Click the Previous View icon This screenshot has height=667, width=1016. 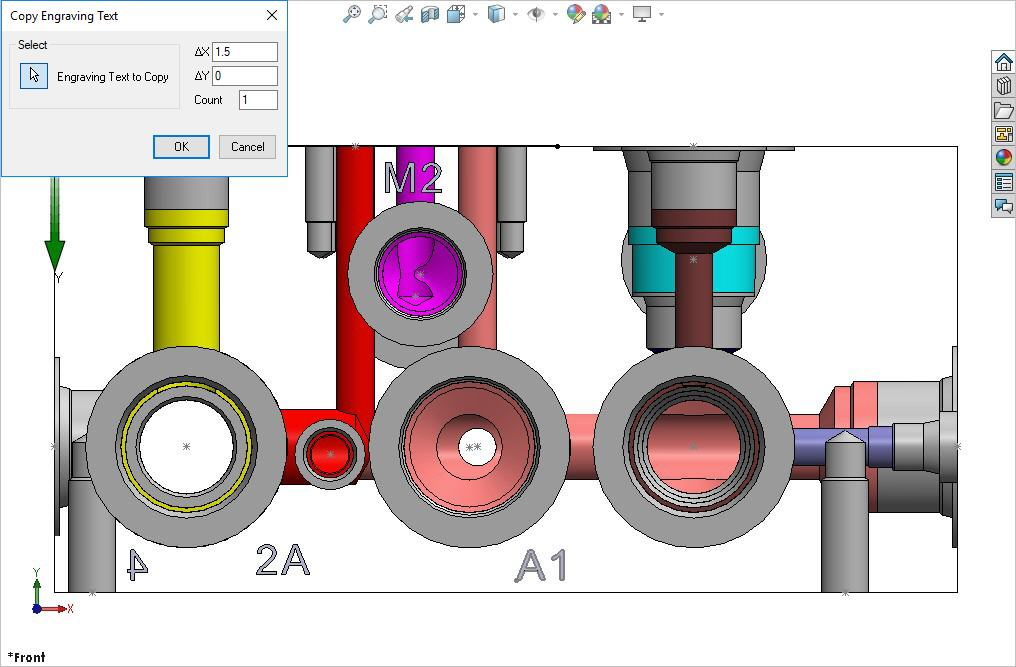coord(404,14)
